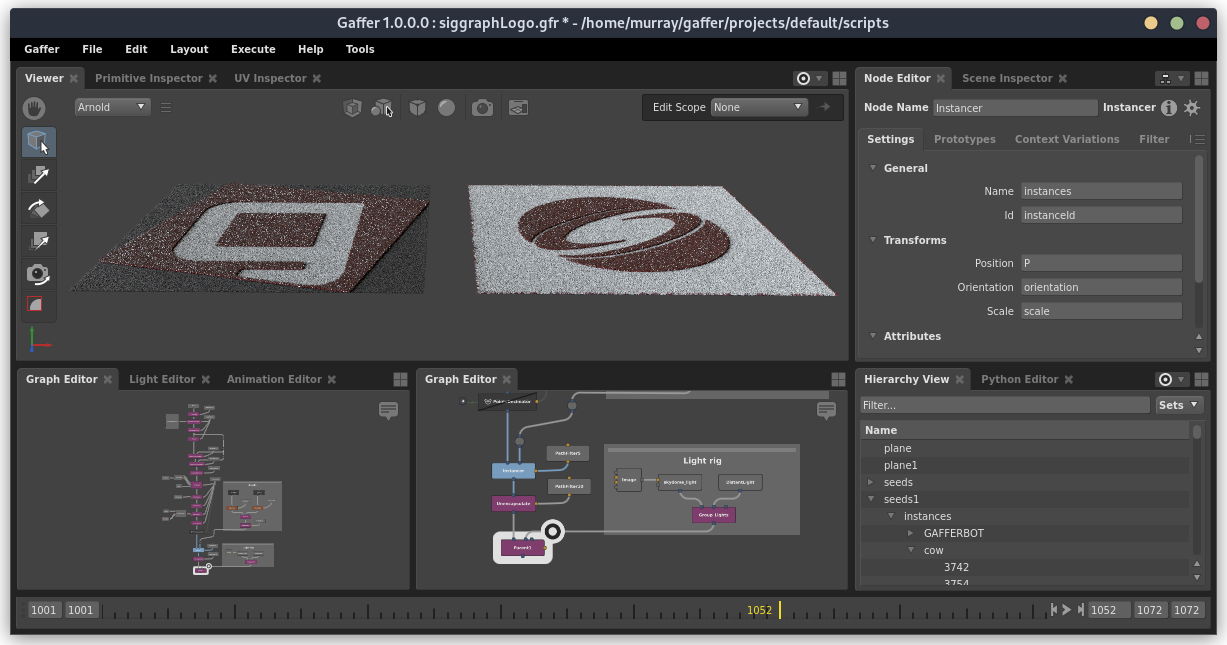Select the plane1 row in Hierarchy View
This screenshot has height=645, width=1227.
tap(1025, 465)
